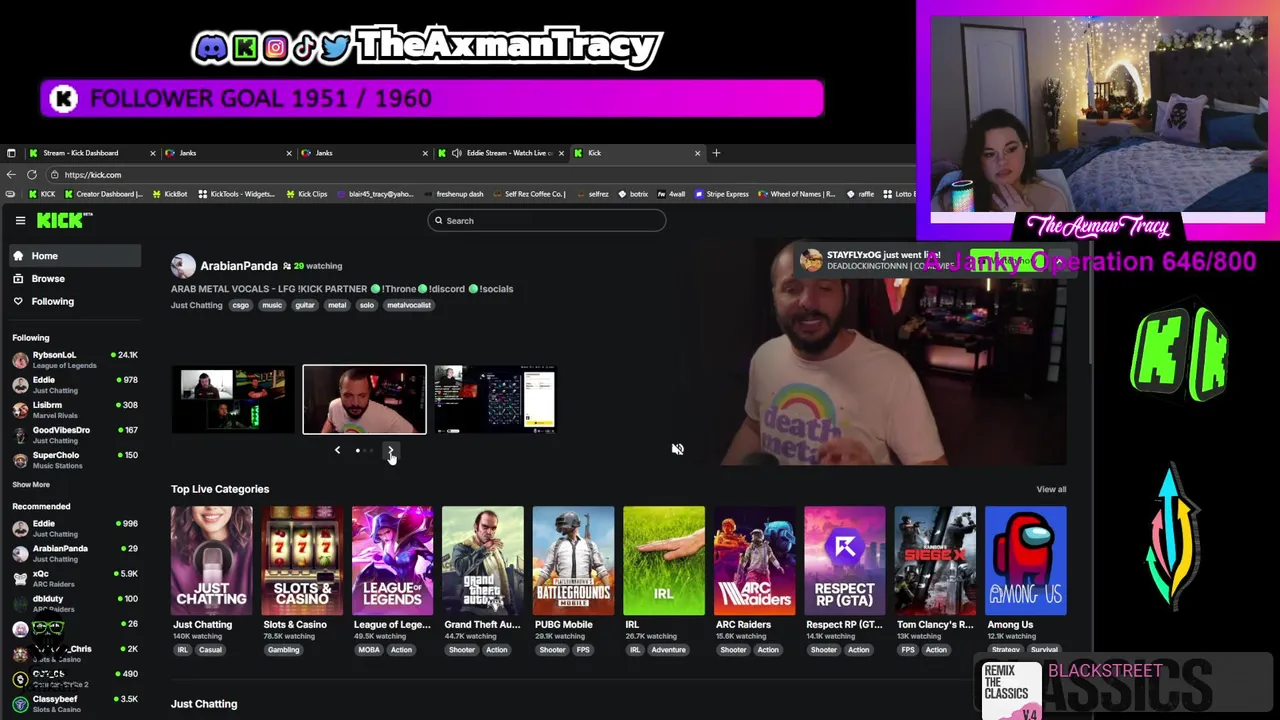This screenshot has width=1280, height=720.
Task: Select the metalvocalist tag
Action: click(x=409, y=305)
